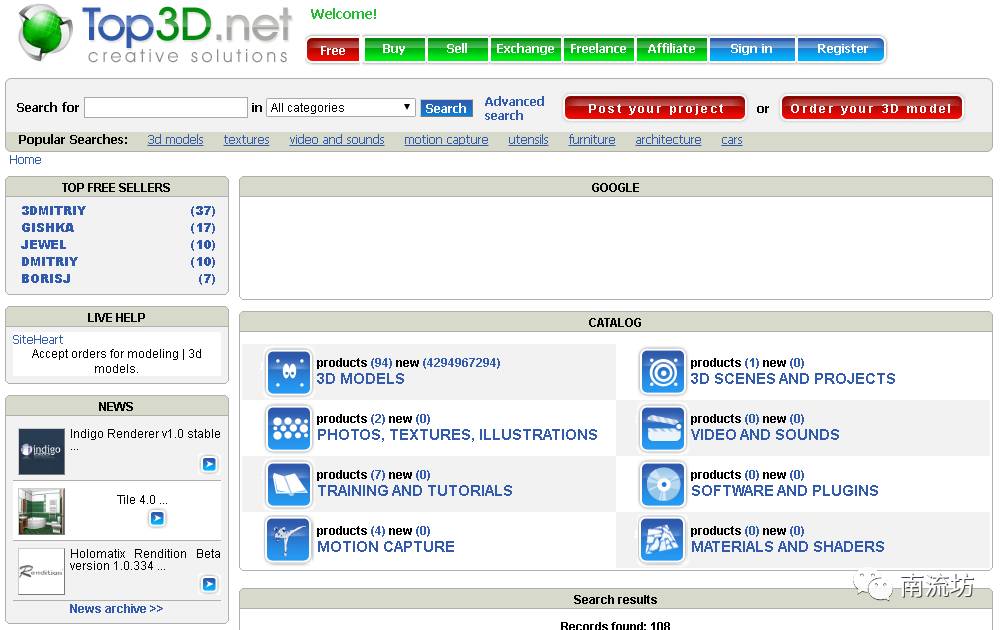The width and height of the screenshot is (1007, 630).
Task: Open the Tile 4.0 news thumbnail
Action: pyautogui.click(x=41, y=512)
